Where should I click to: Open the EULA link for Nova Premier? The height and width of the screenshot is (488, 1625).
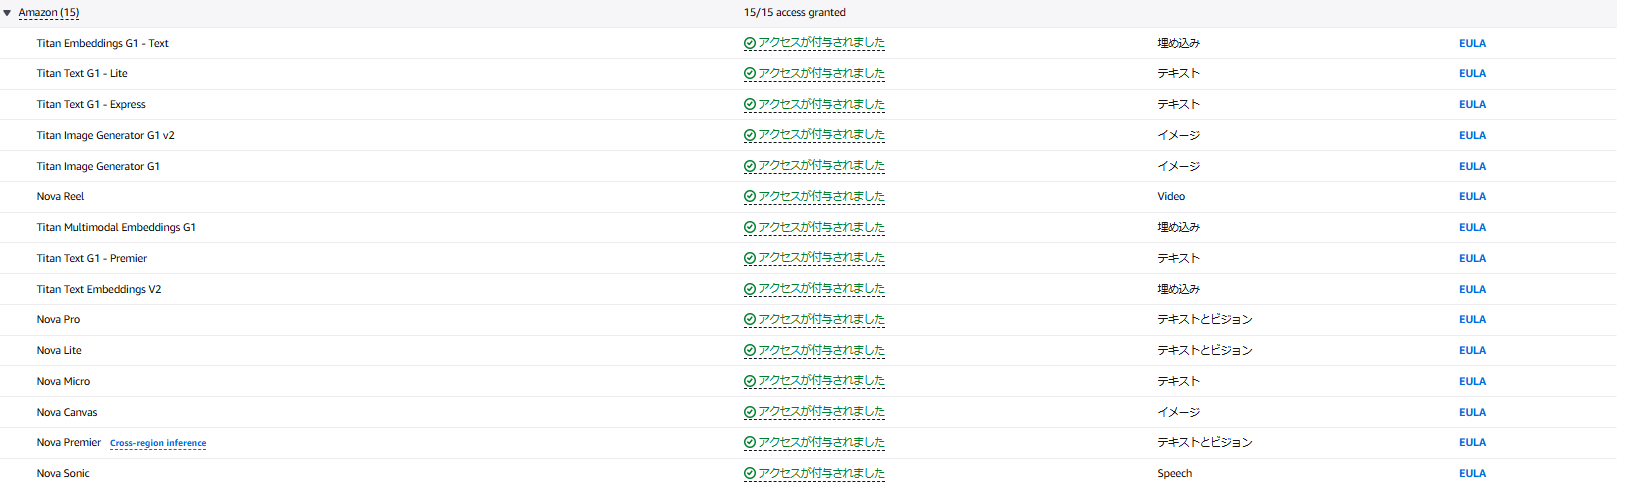tap(1472, 443)
